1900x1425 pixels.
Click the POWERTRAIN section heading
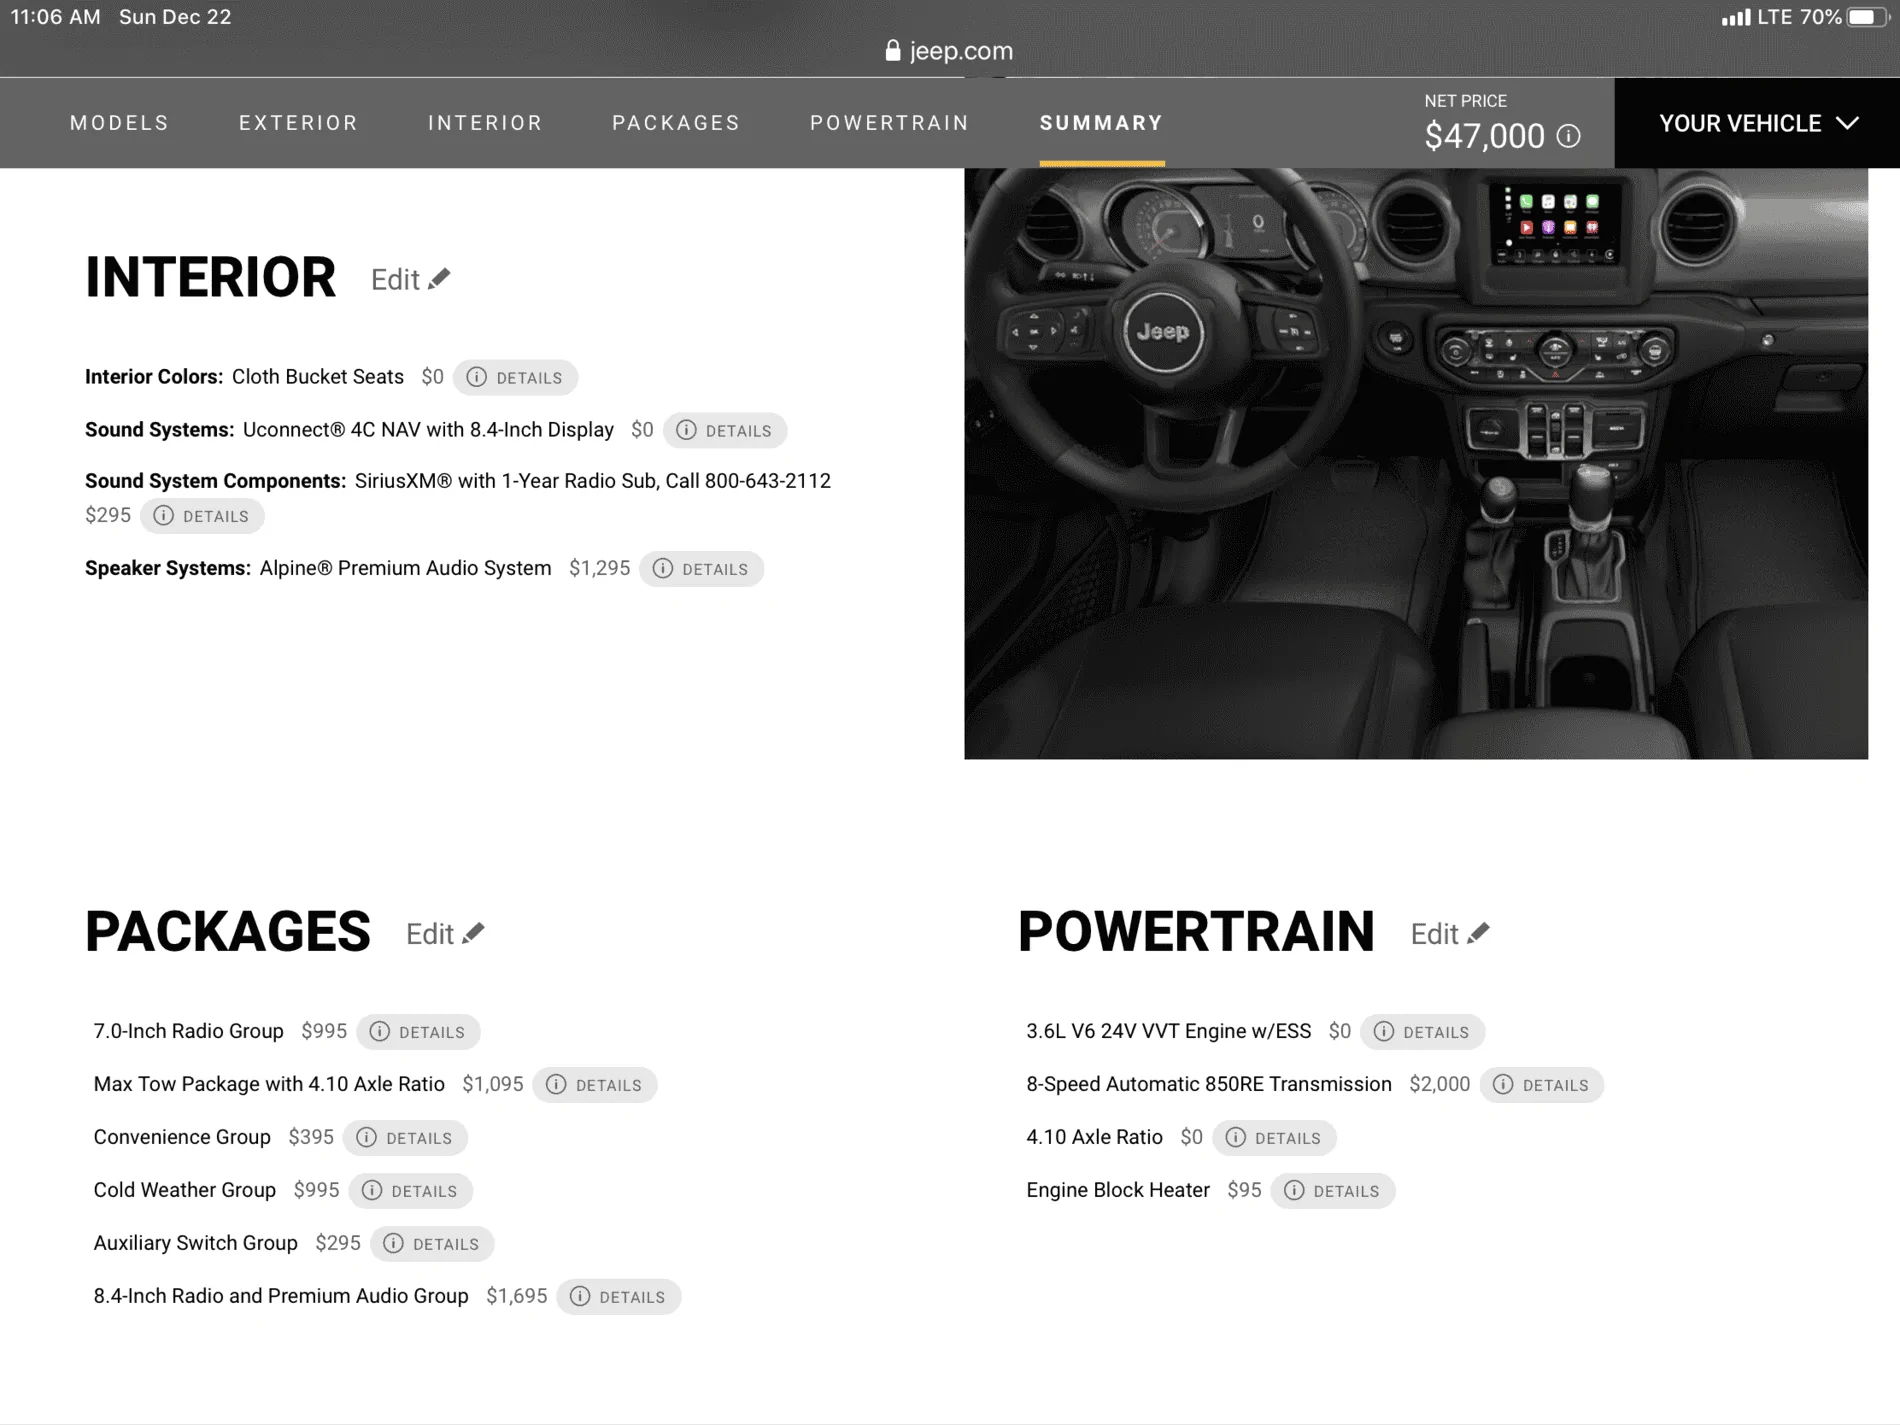coord(1196,932)
